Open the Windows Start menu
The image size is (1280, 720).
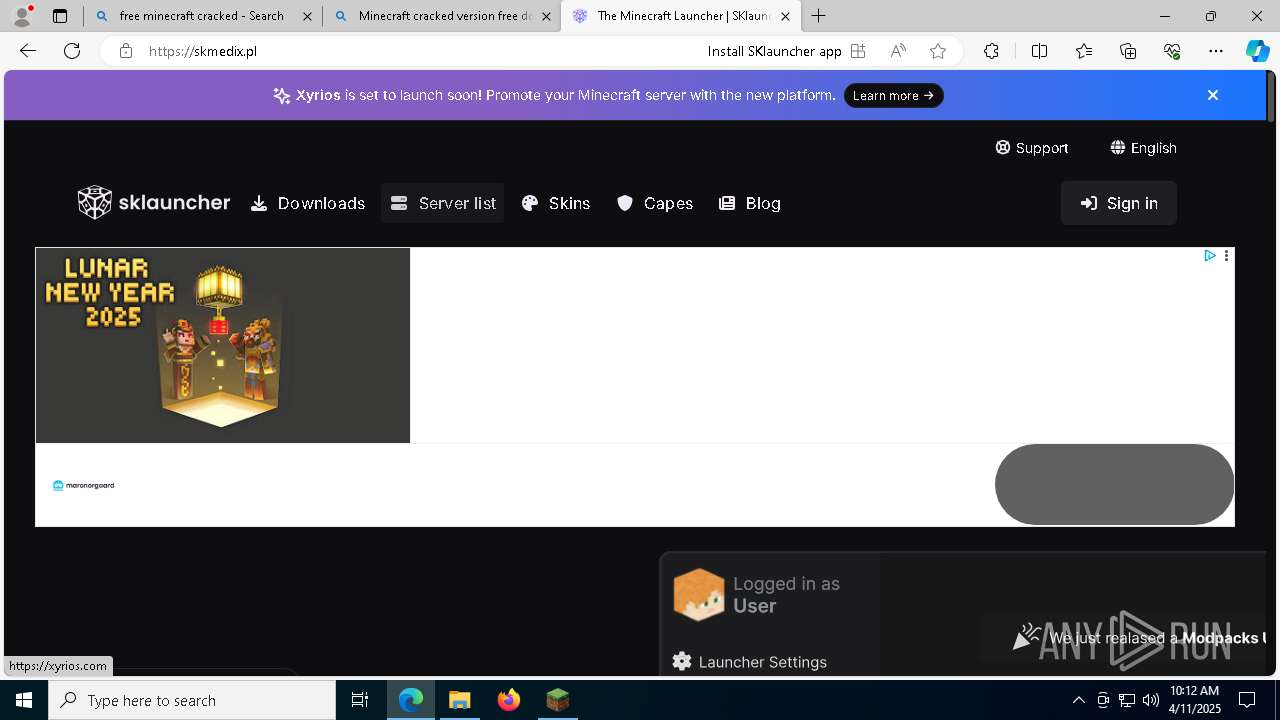pos(24,700)
